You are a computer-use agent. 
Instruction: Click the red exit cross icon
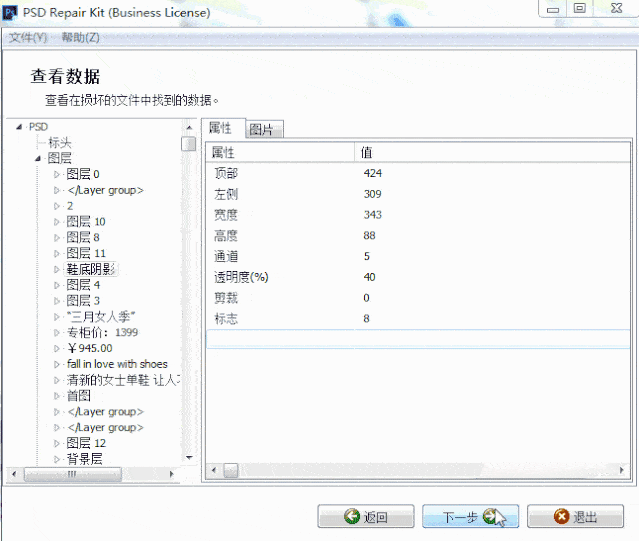(561, 516)
